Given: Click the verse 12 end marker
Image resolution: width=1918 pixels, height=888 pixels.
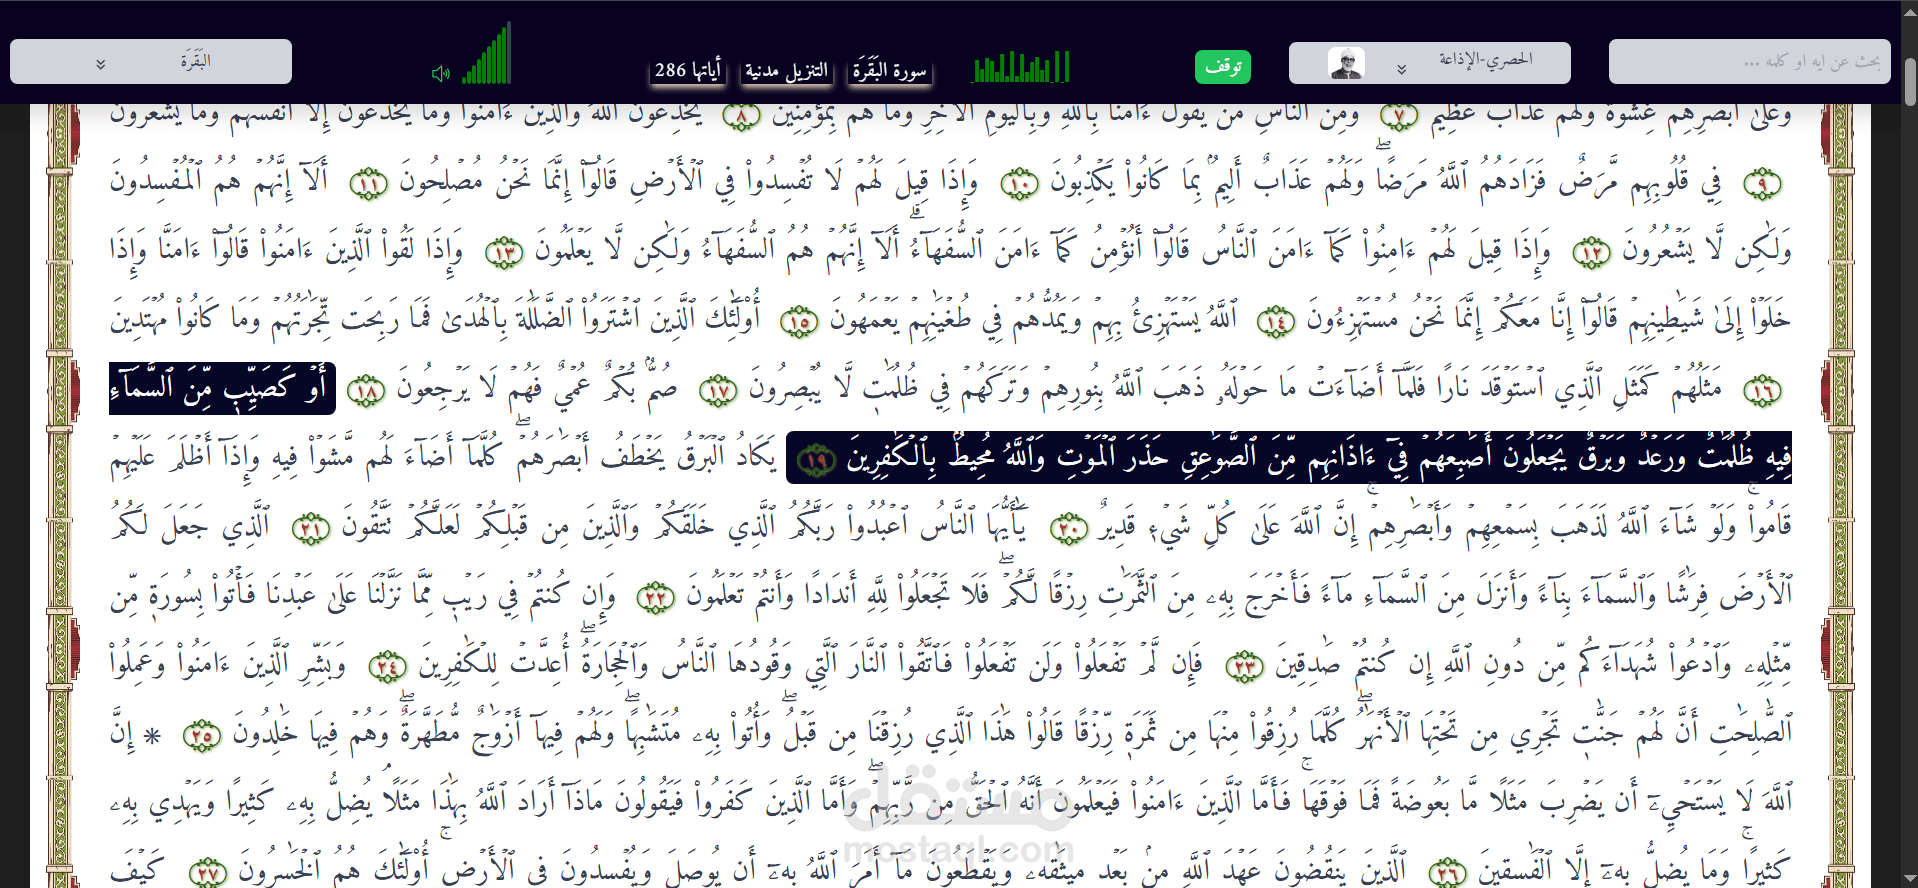Looking at the screenshot, I should tap(1592, 253).
